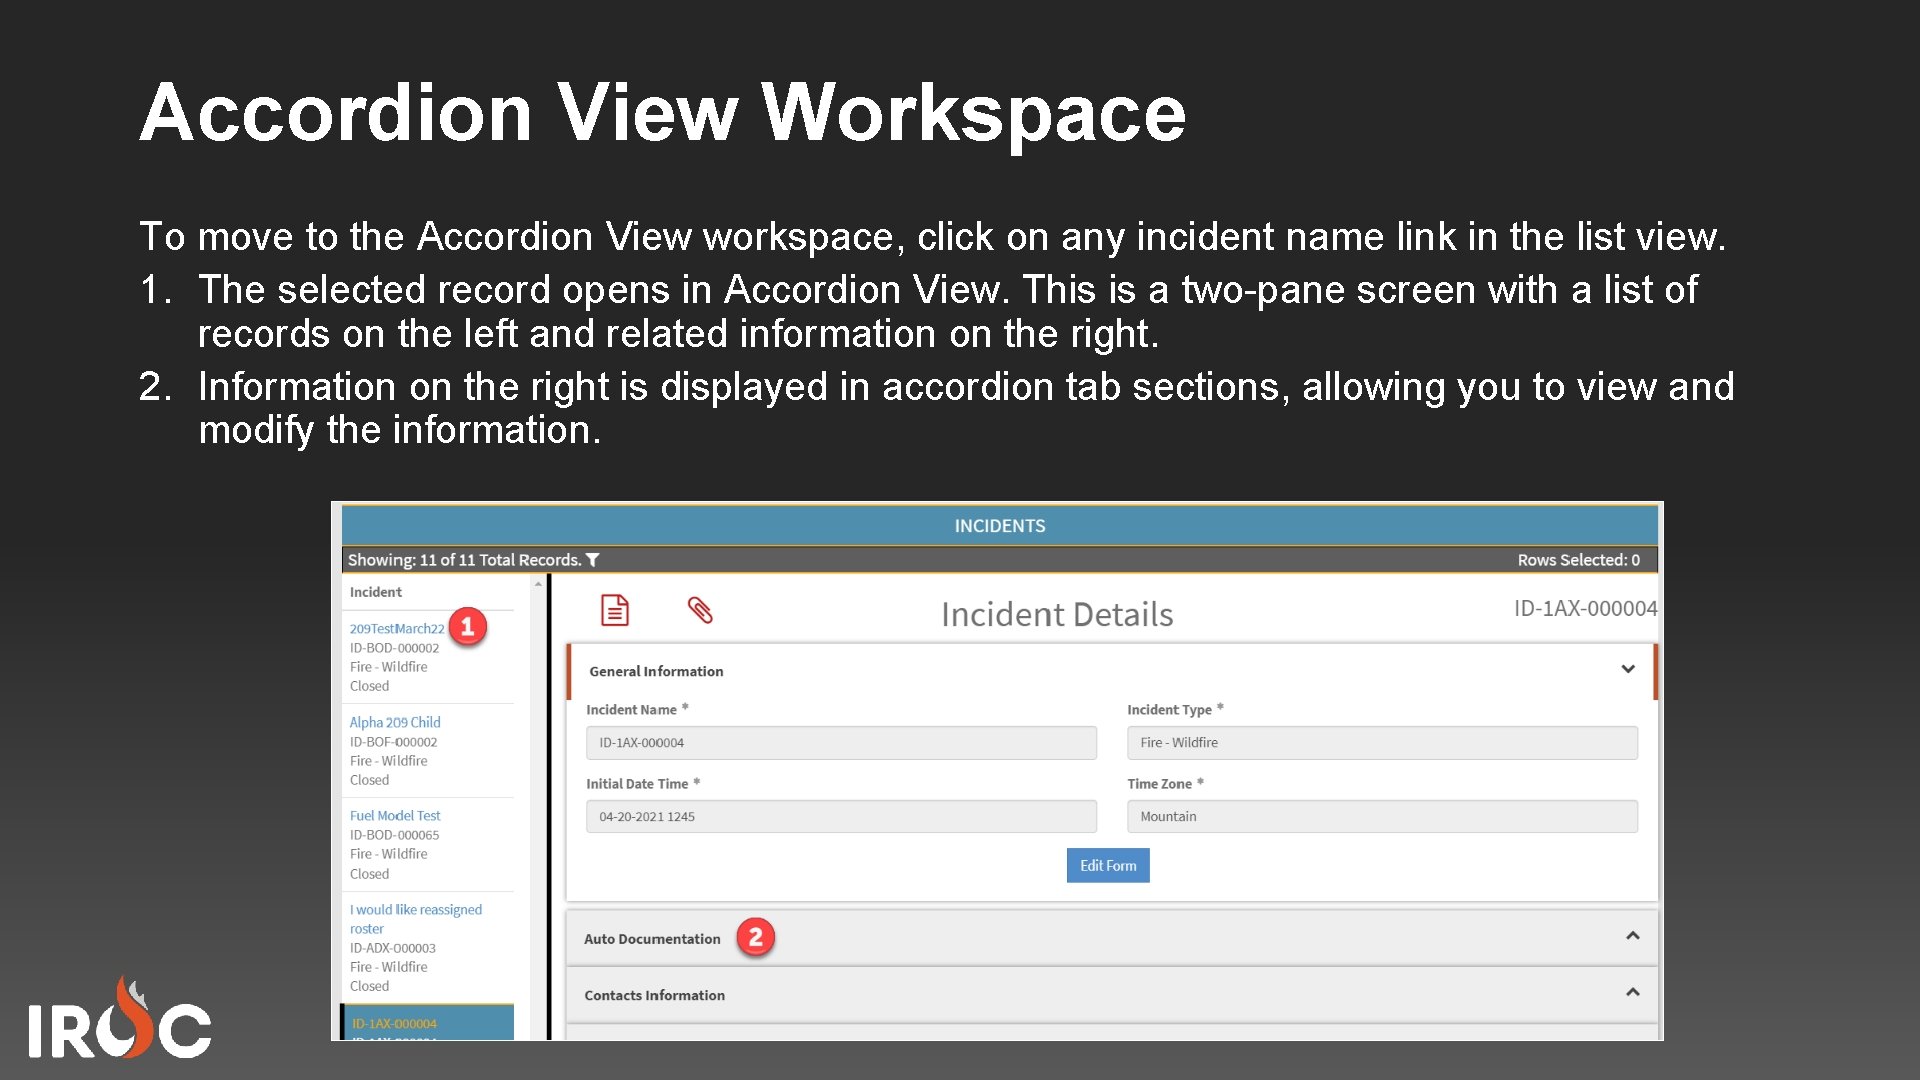Open the Fuel Model Test incident link
The height and width of the screenshot is (1080, 1920).
click(x=395, y=815)
